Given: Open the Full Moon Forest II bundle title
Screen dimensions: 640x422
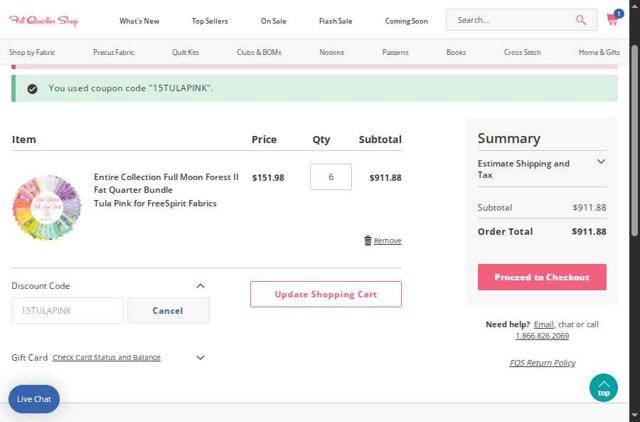Looking at the screenshot, I should click(166, 183).
